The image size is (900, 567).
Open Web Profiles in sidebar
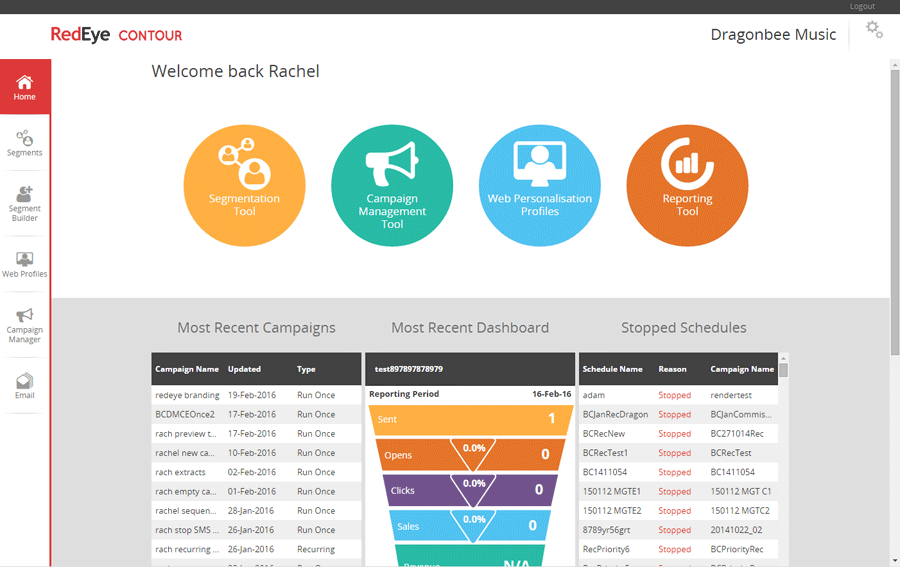click(x=25, y=265)
